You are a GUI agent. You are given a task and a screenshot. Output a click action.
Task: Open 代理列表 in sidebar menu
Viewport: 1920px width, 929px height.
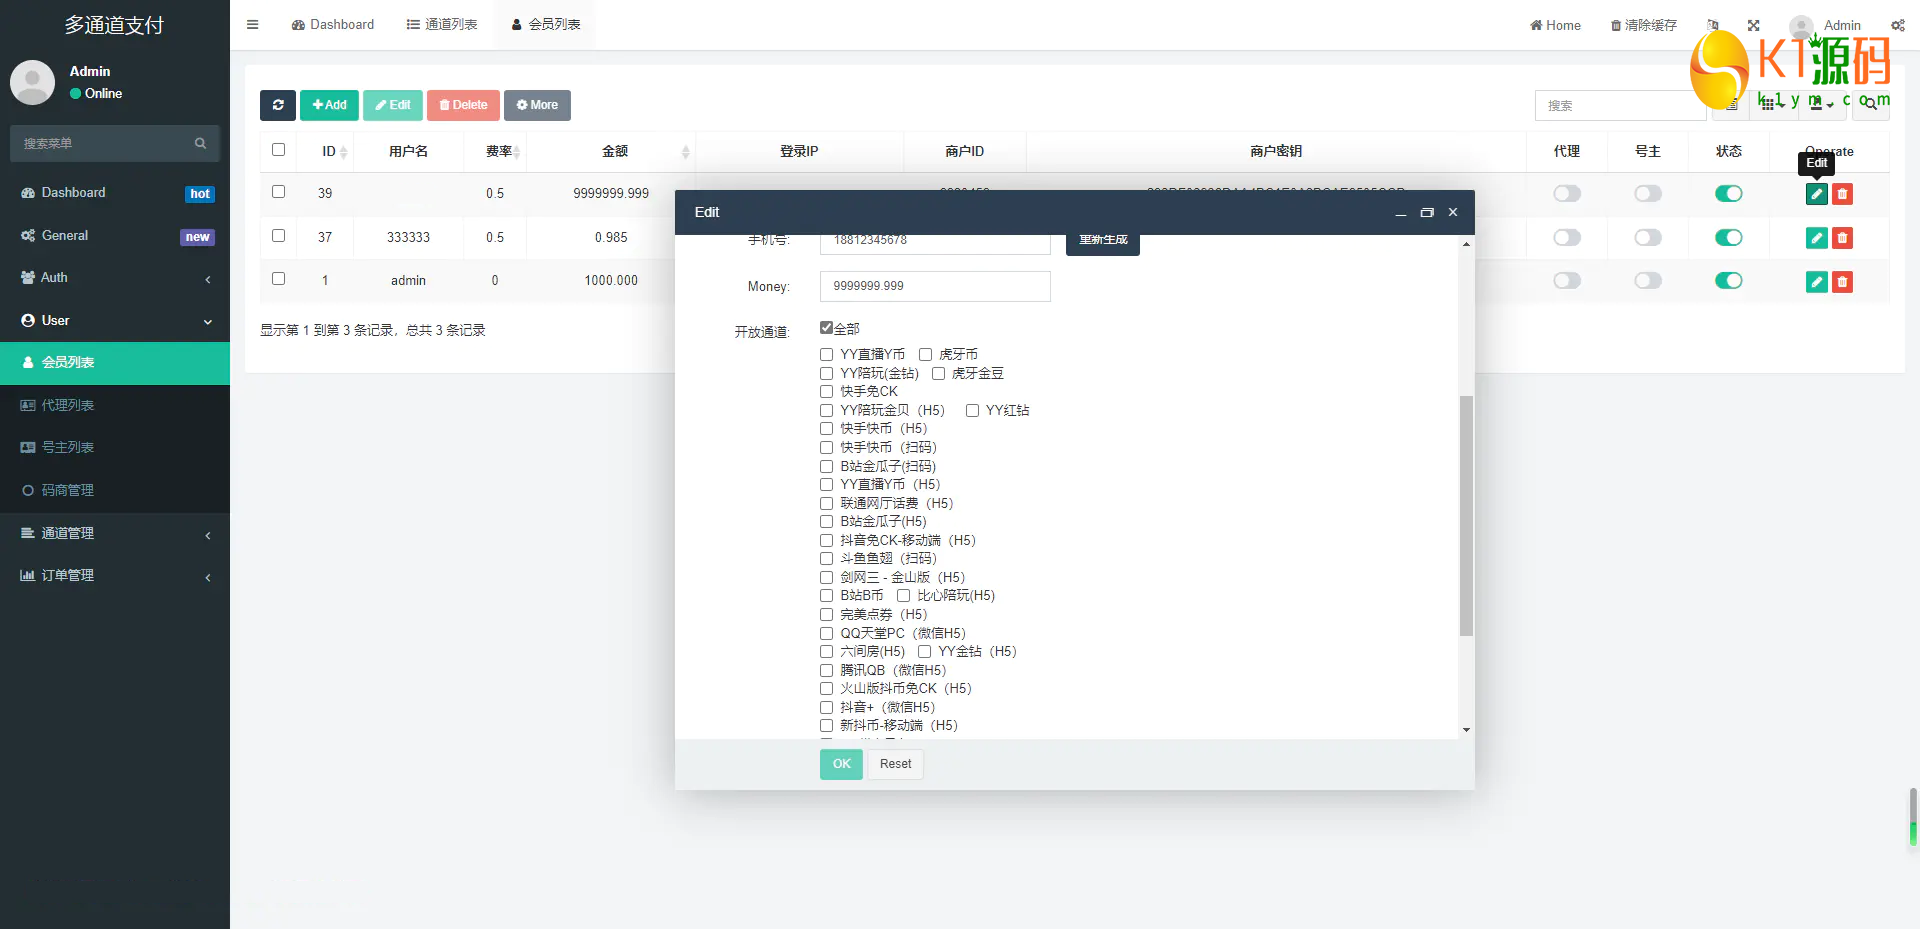click(x=115, y=405)
